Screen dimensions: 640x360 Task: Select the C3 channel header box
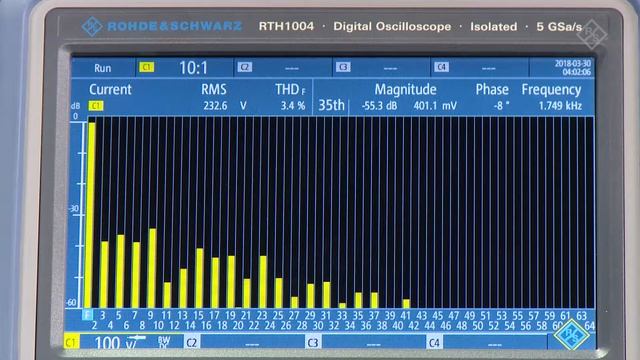pyautogui.click(x=381, y=68)
